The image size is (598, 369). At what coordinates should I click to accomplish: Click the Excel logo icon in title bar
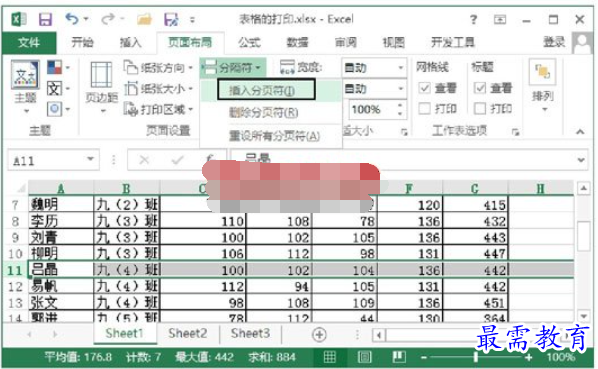pyautogui.click(x=18, y=19)
